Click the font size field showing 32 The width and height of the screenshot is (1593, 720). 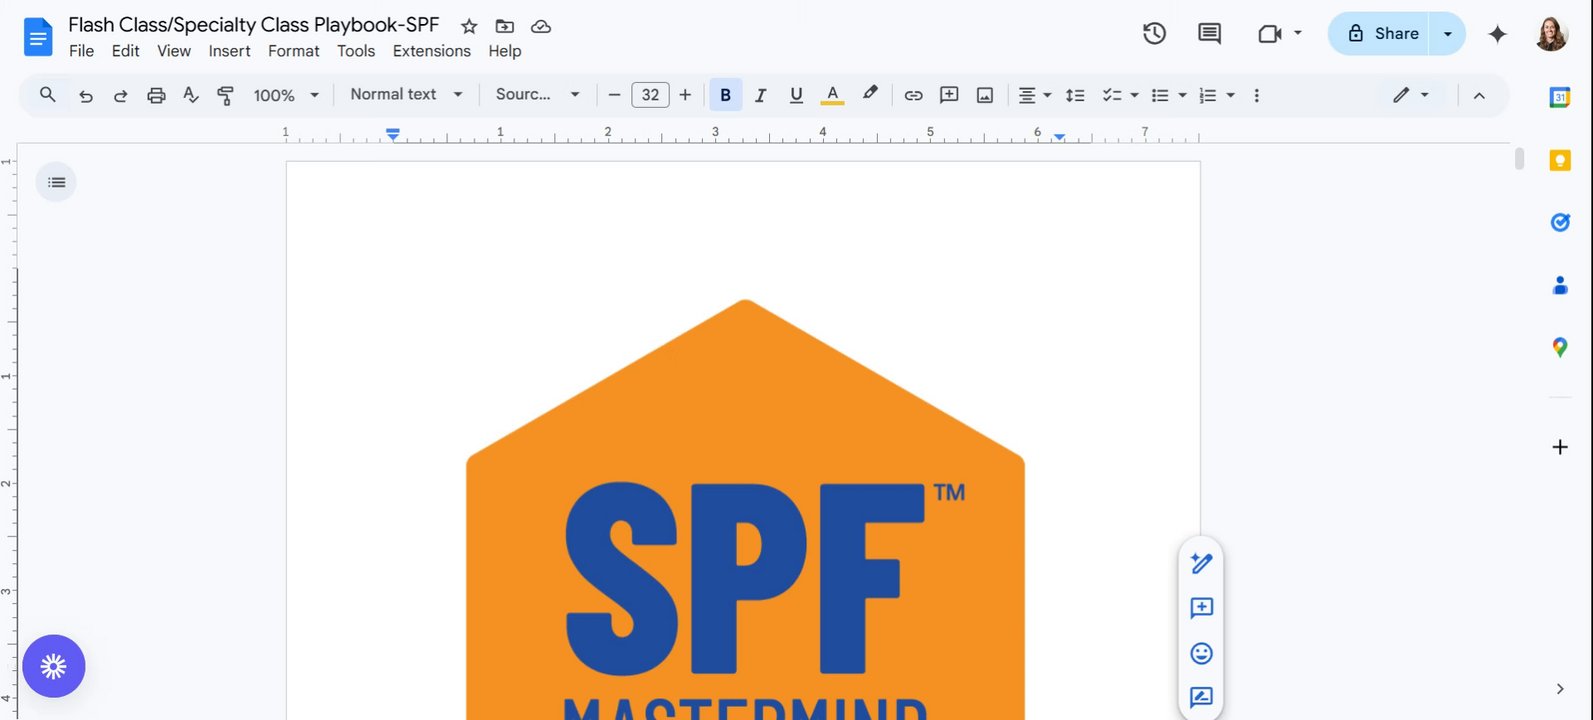pyautogui.click(x=650, y=95)
